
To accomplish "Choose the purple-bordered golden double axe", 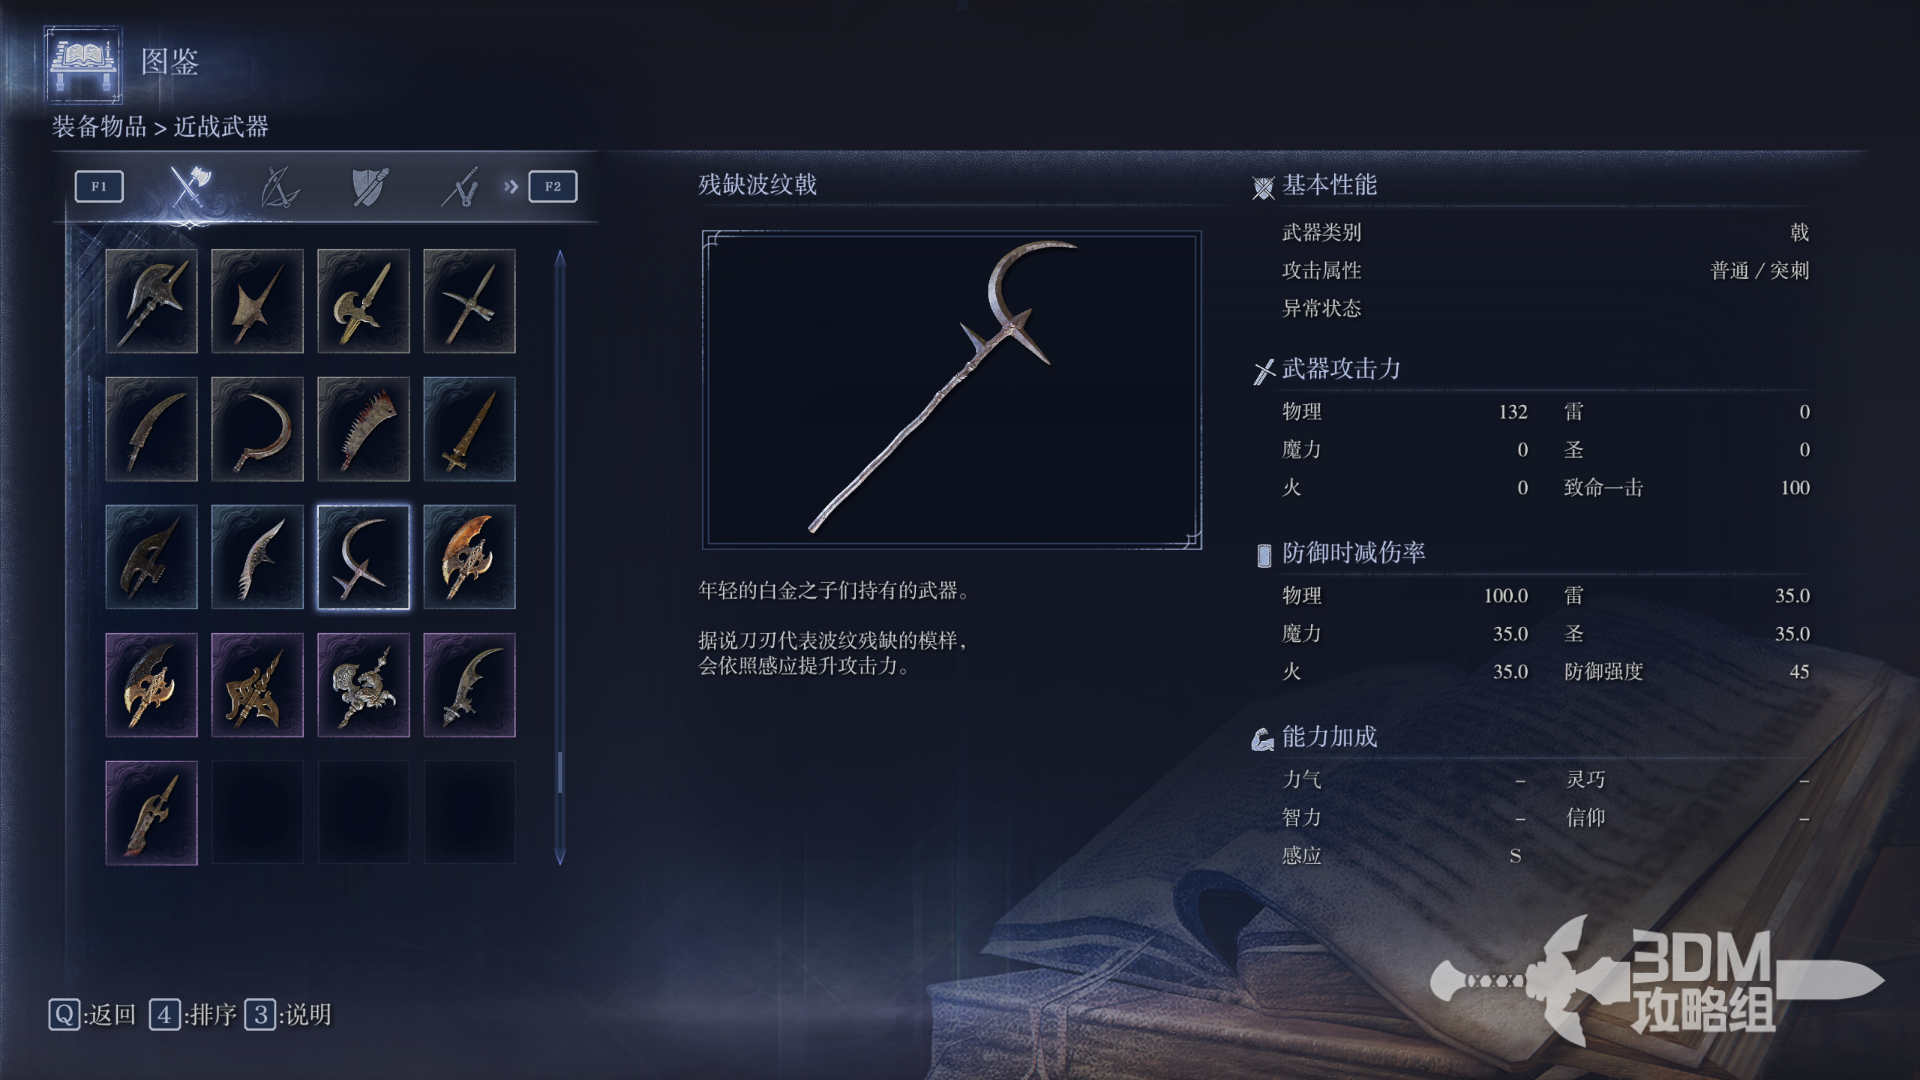I will 151,685.
